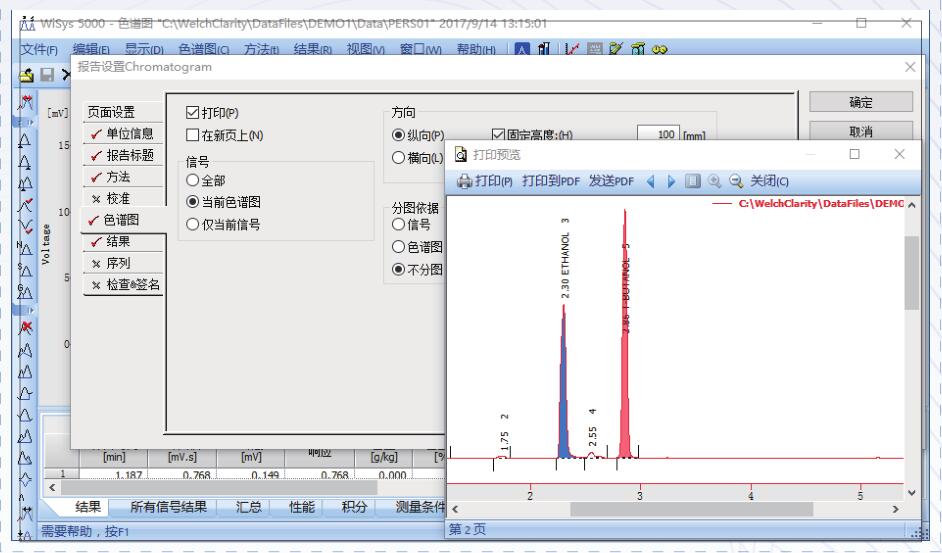Click the WiSys 5000 application title icon
The height and width of the screenshot is (553, 942).
26,24
